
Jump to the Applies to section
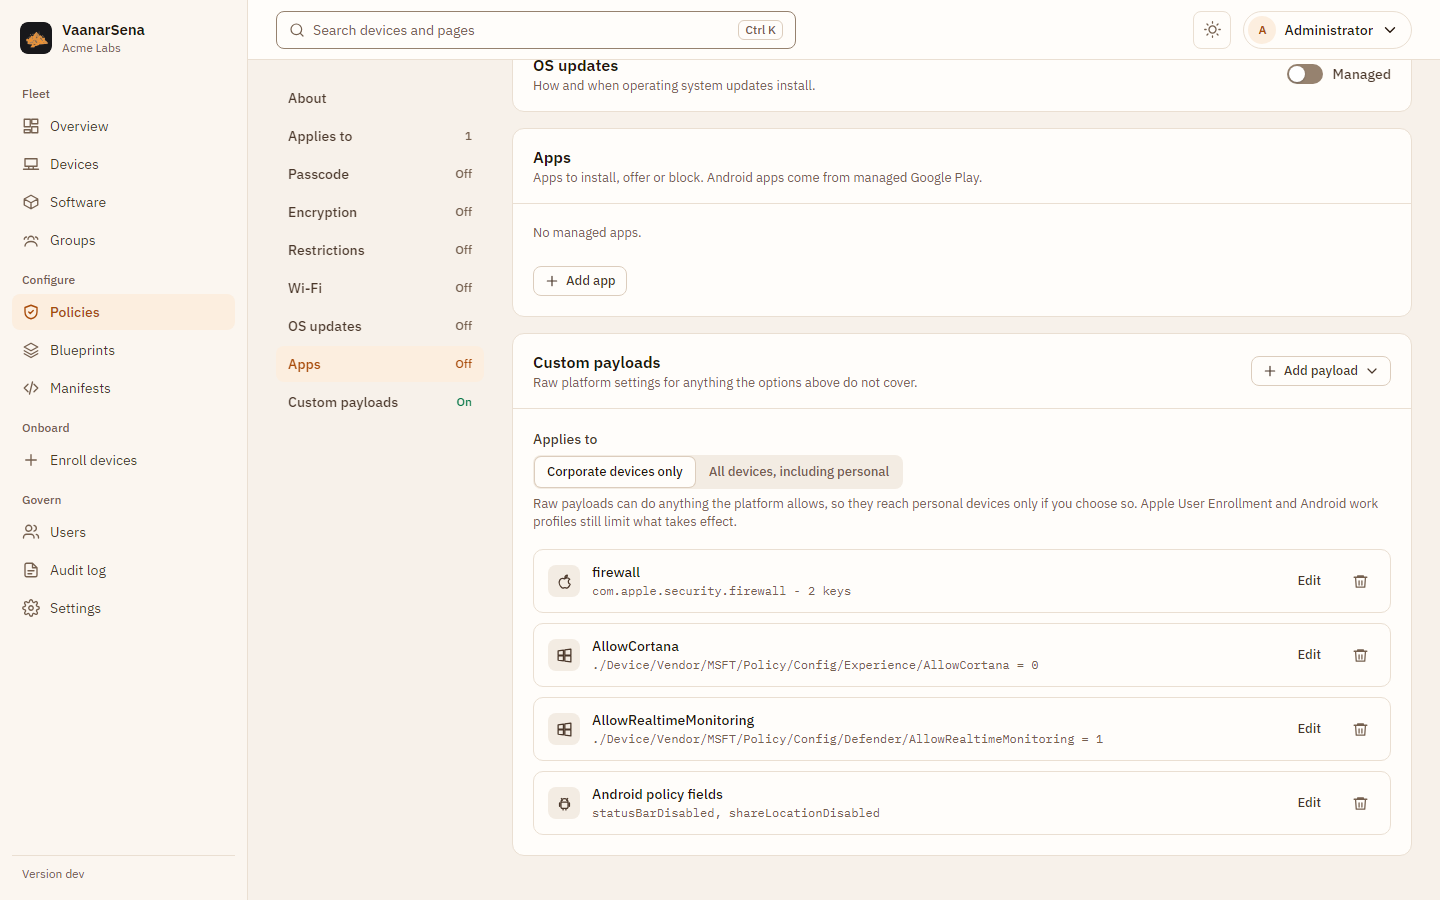coord(380,136)
